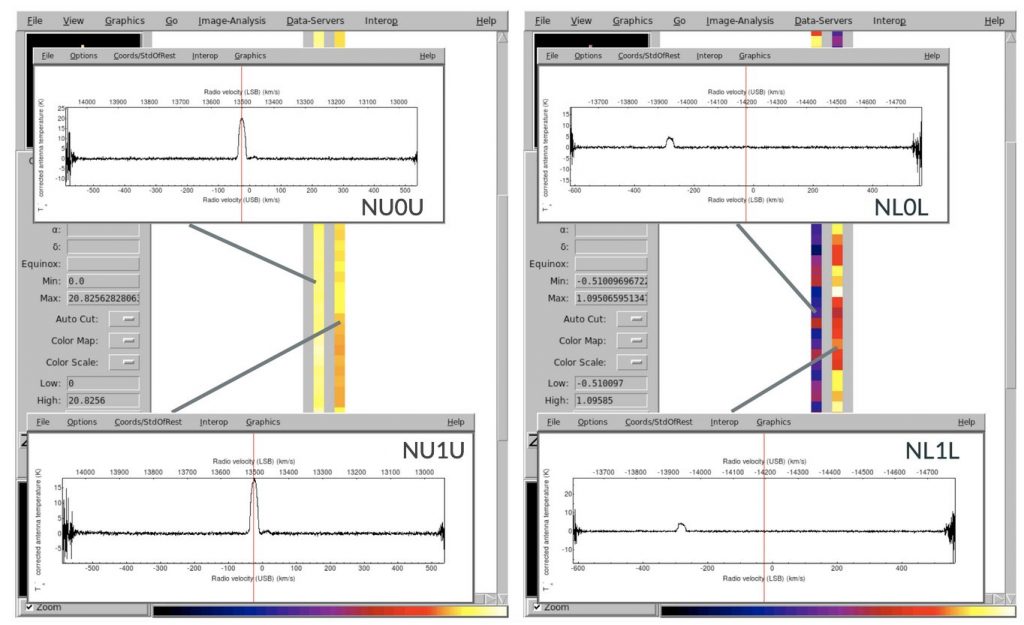
Task: Open the Interop menu in the NL0L spectrum window
Action: click(x=710, y=55)
